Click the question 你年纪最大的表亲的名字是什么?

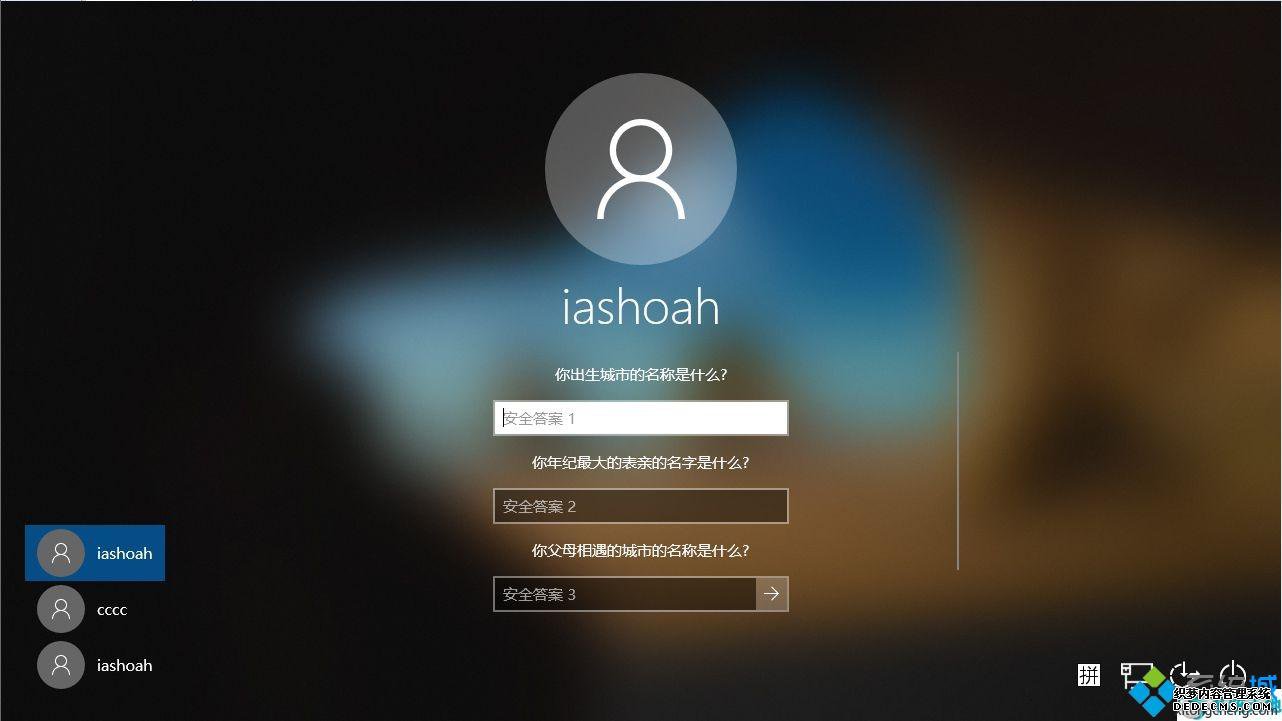point(641,463)
